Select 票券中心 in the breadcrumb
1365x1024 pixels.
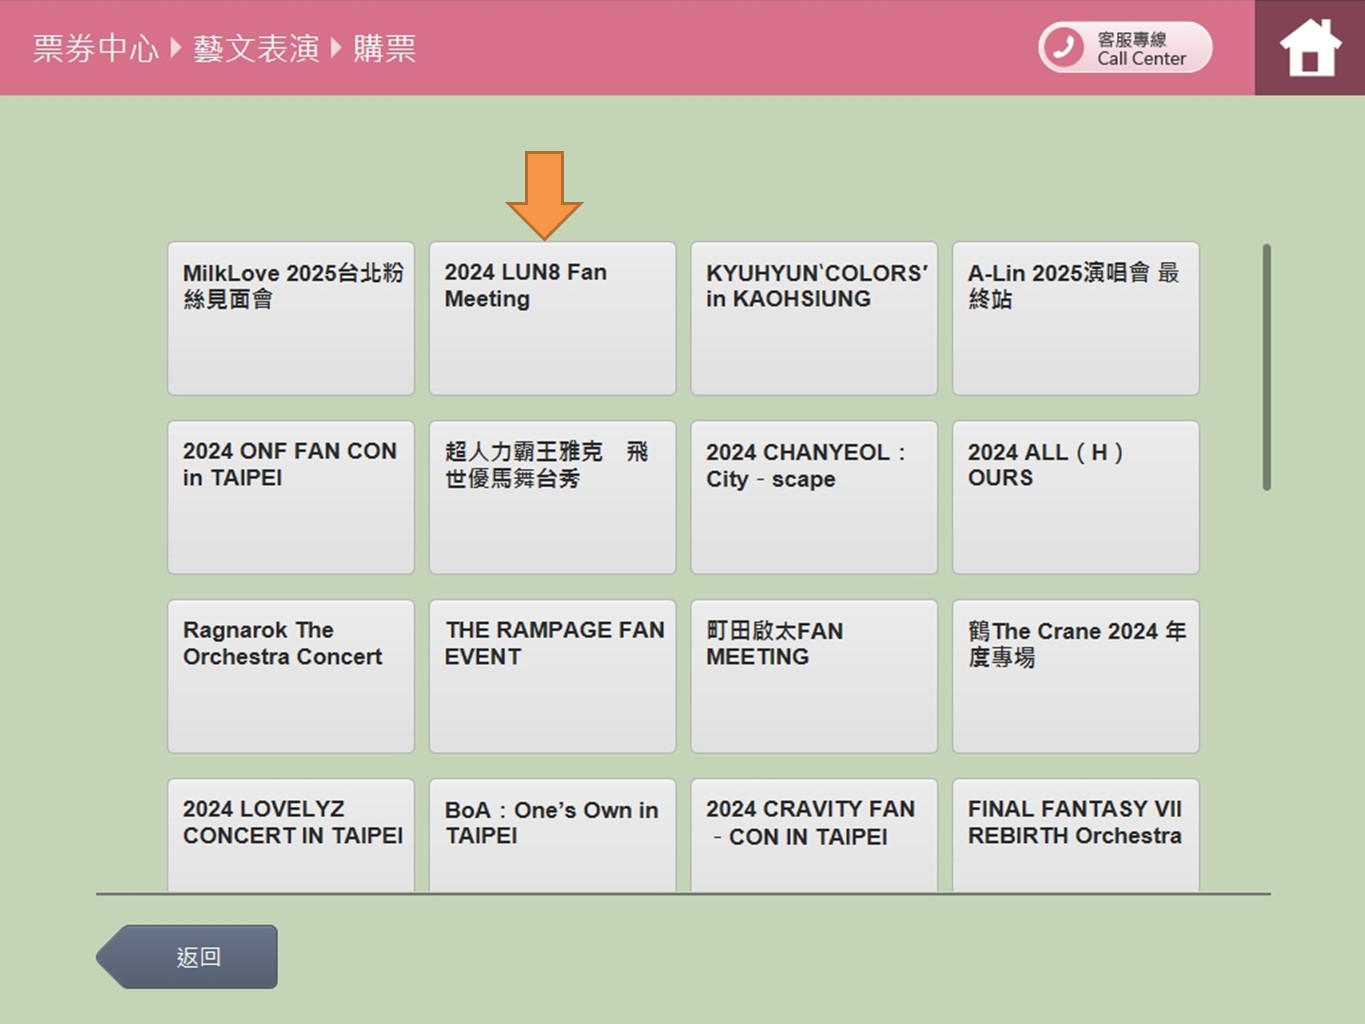point(96,48)
